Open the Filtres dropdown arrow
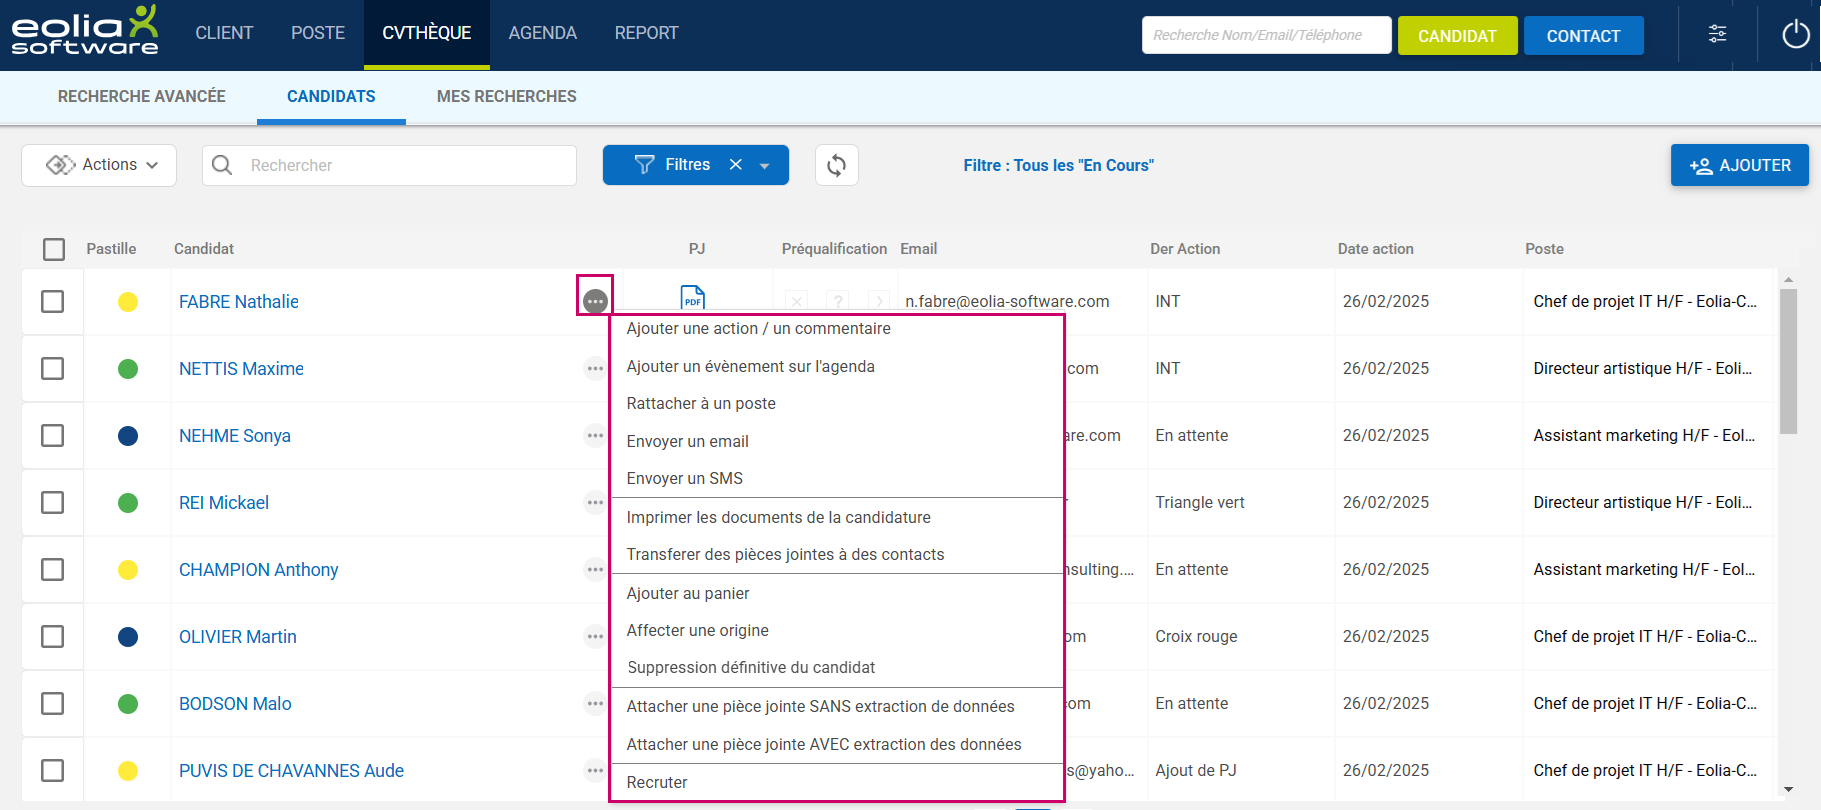The image size is (1821, 810). pos(765,166)
